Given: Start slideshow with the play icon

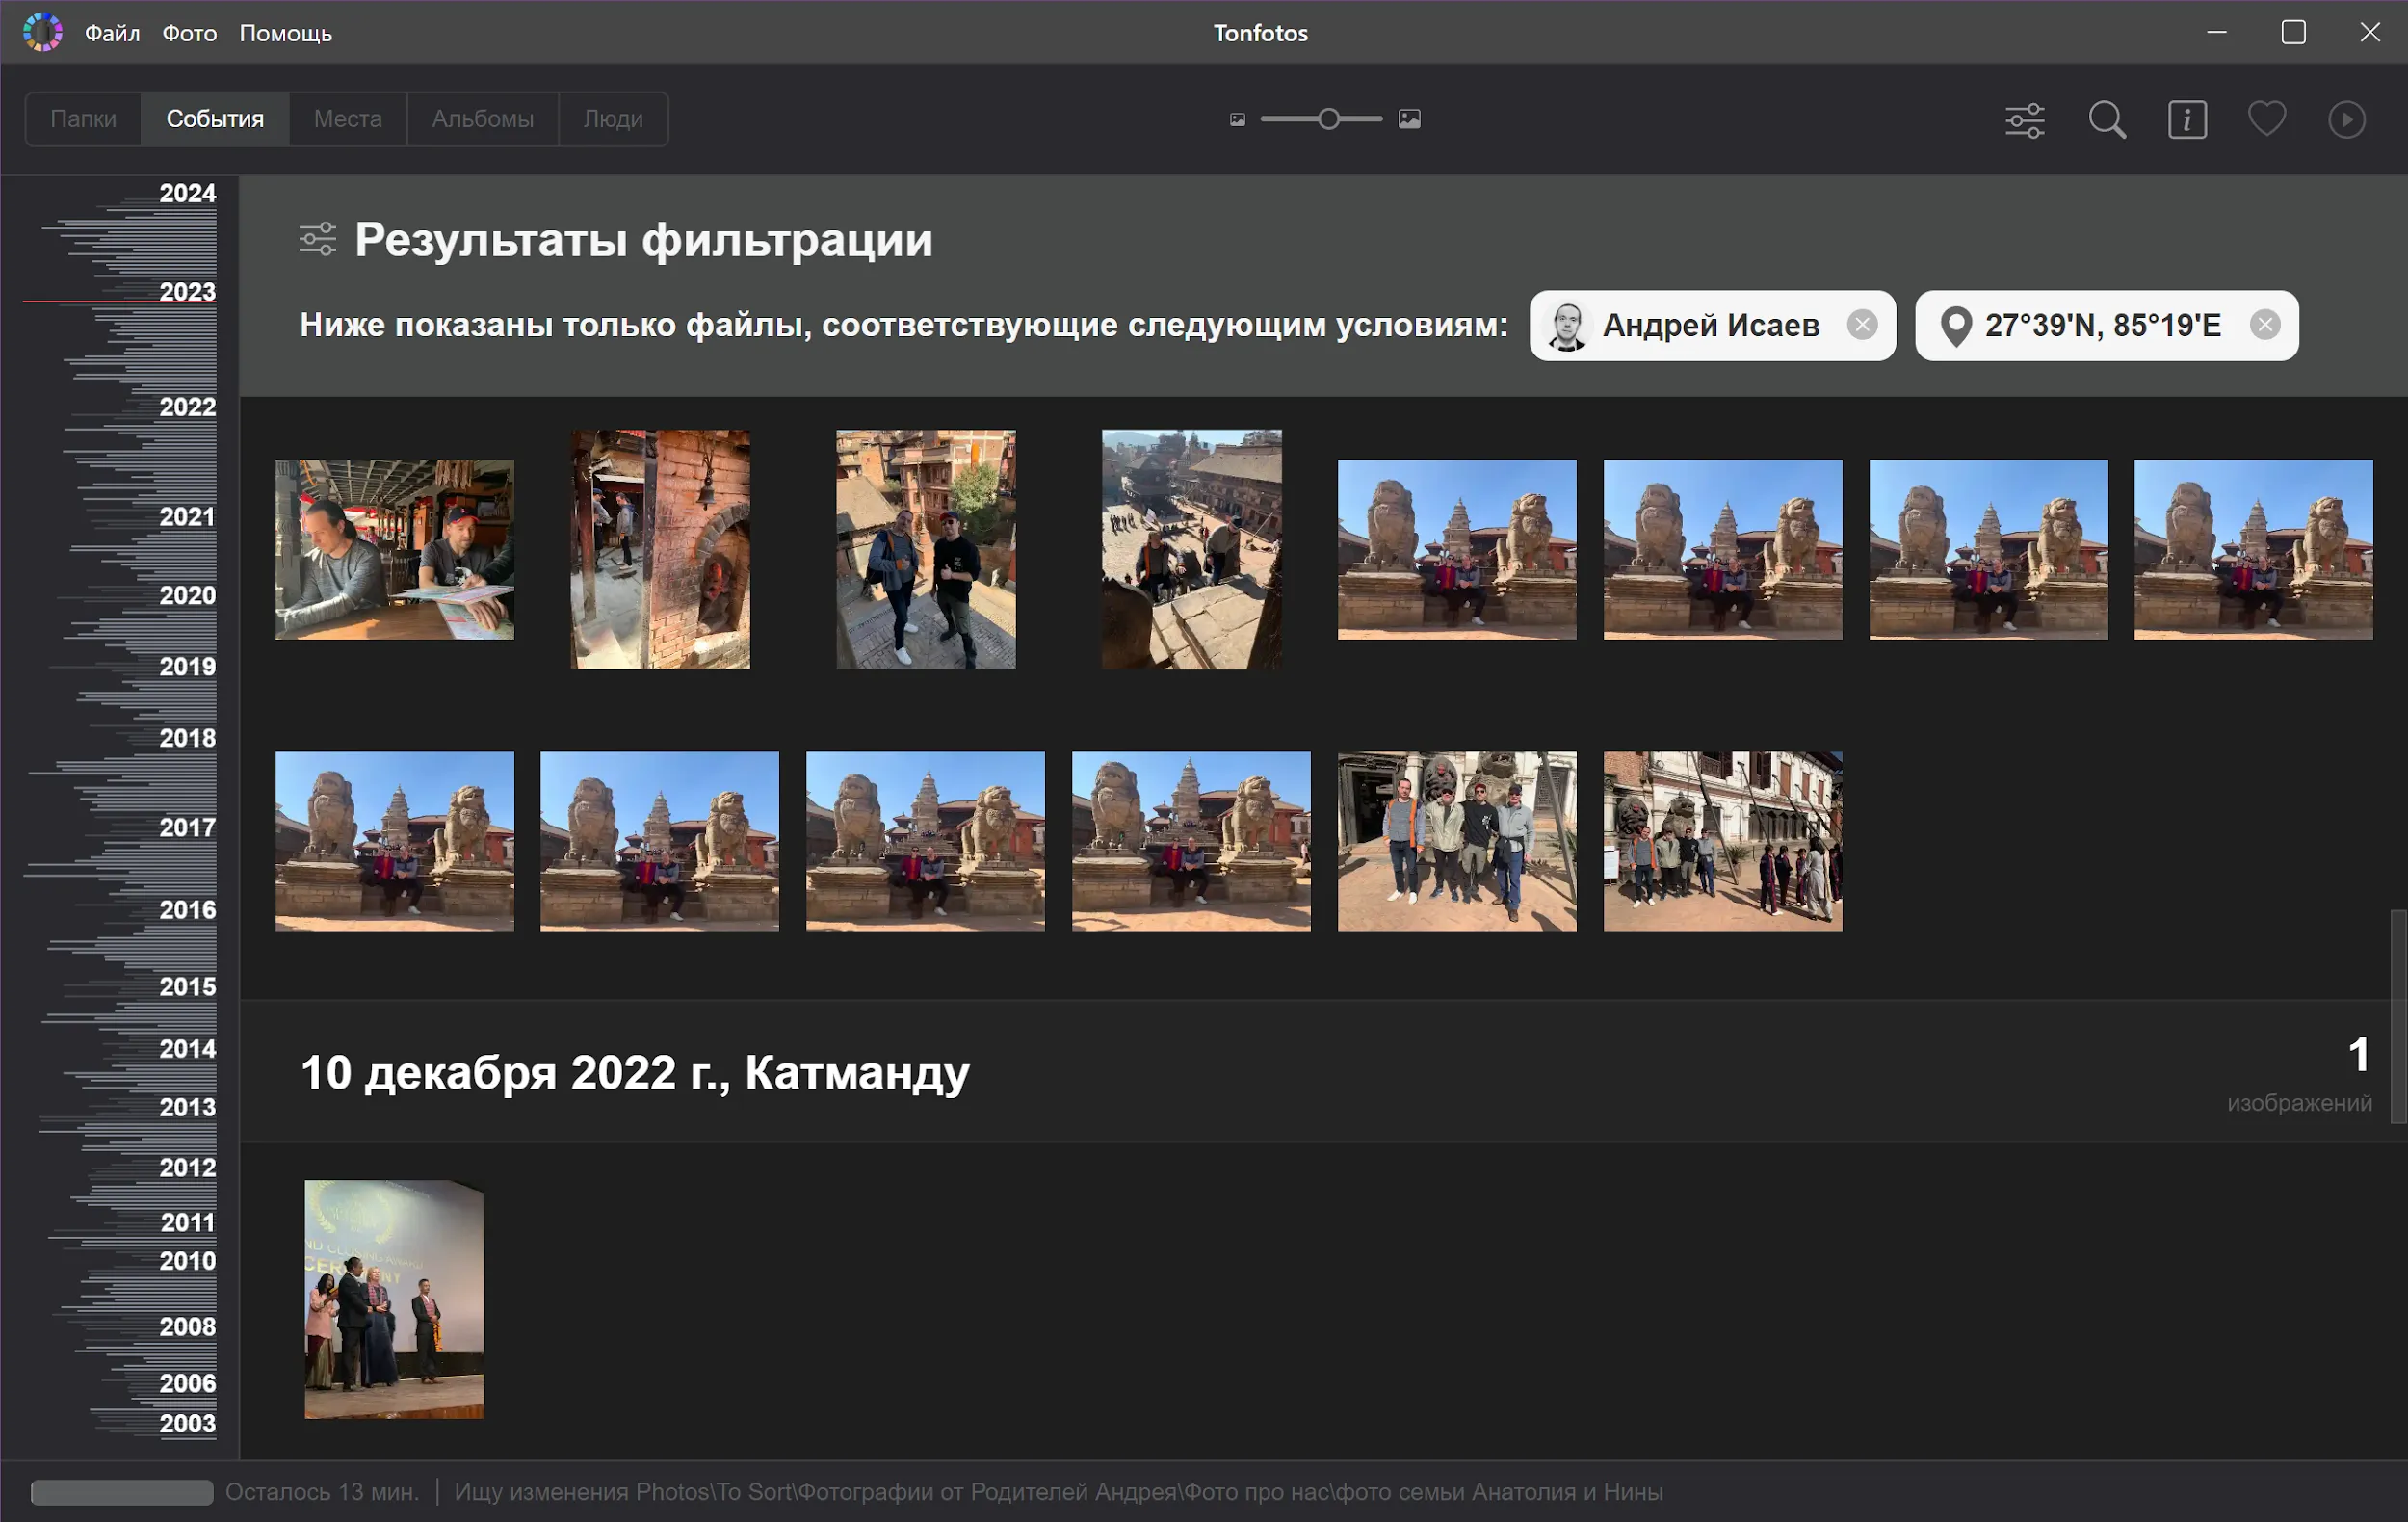Looking at the screenshot, I should coord(2346,119).
